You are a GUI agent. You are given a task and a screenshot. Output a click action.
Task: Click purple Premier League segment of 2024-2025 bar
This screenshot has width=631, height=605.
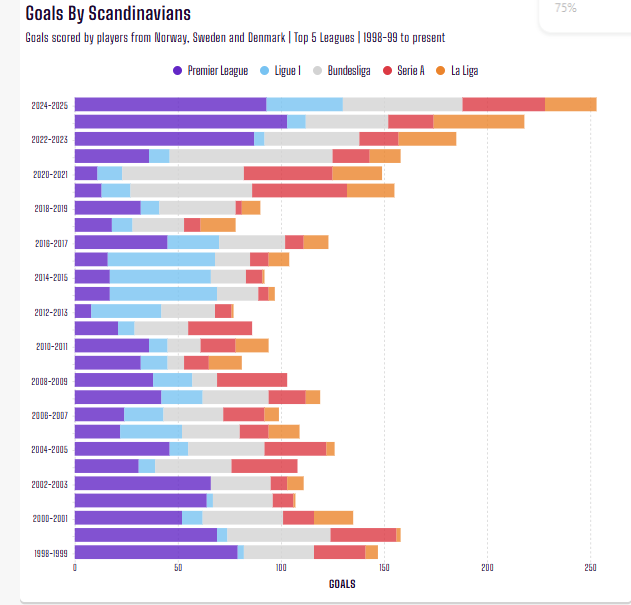[170, 105]
